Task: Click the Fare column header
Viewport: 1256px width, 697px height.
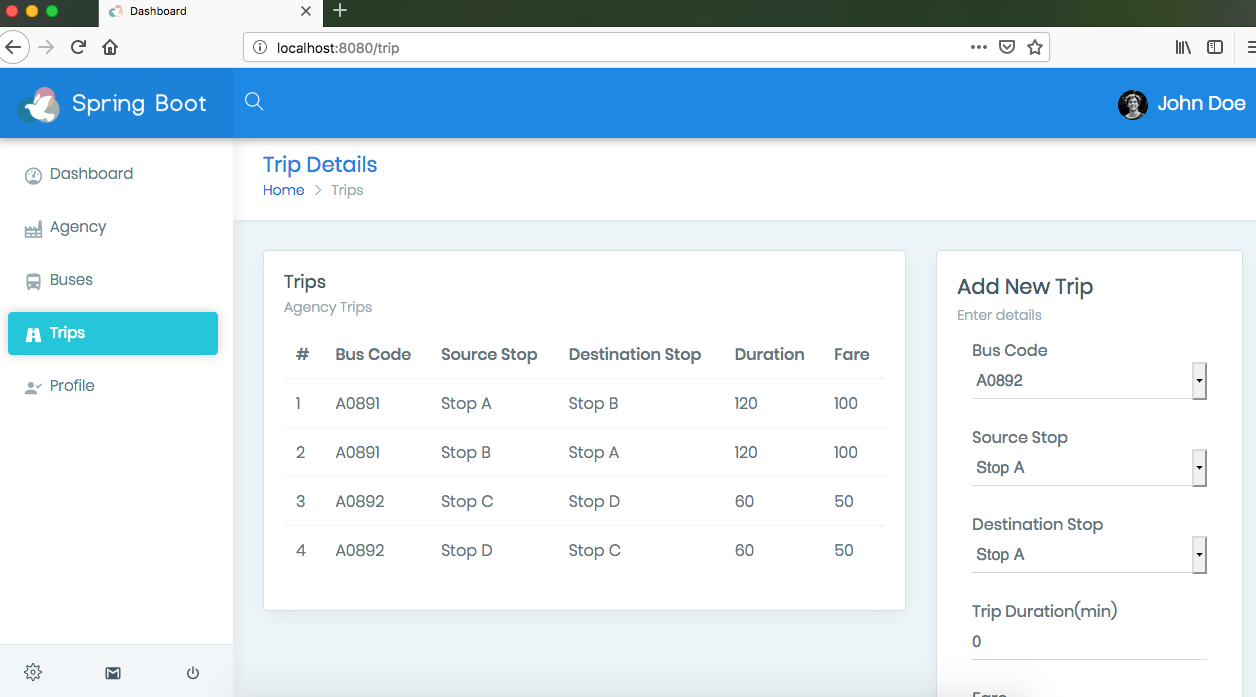Action: click(852, 354)
